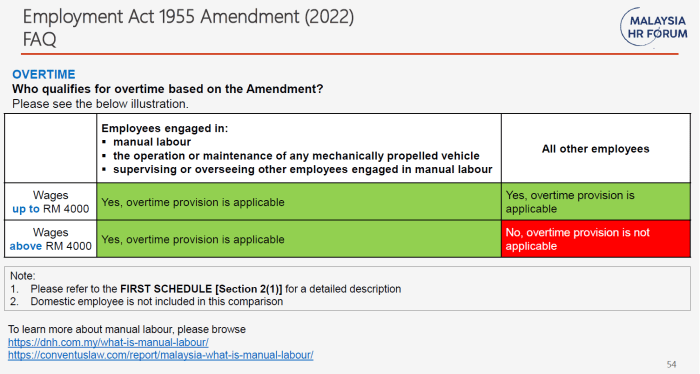Click the slide page number 54

point(671,365)
